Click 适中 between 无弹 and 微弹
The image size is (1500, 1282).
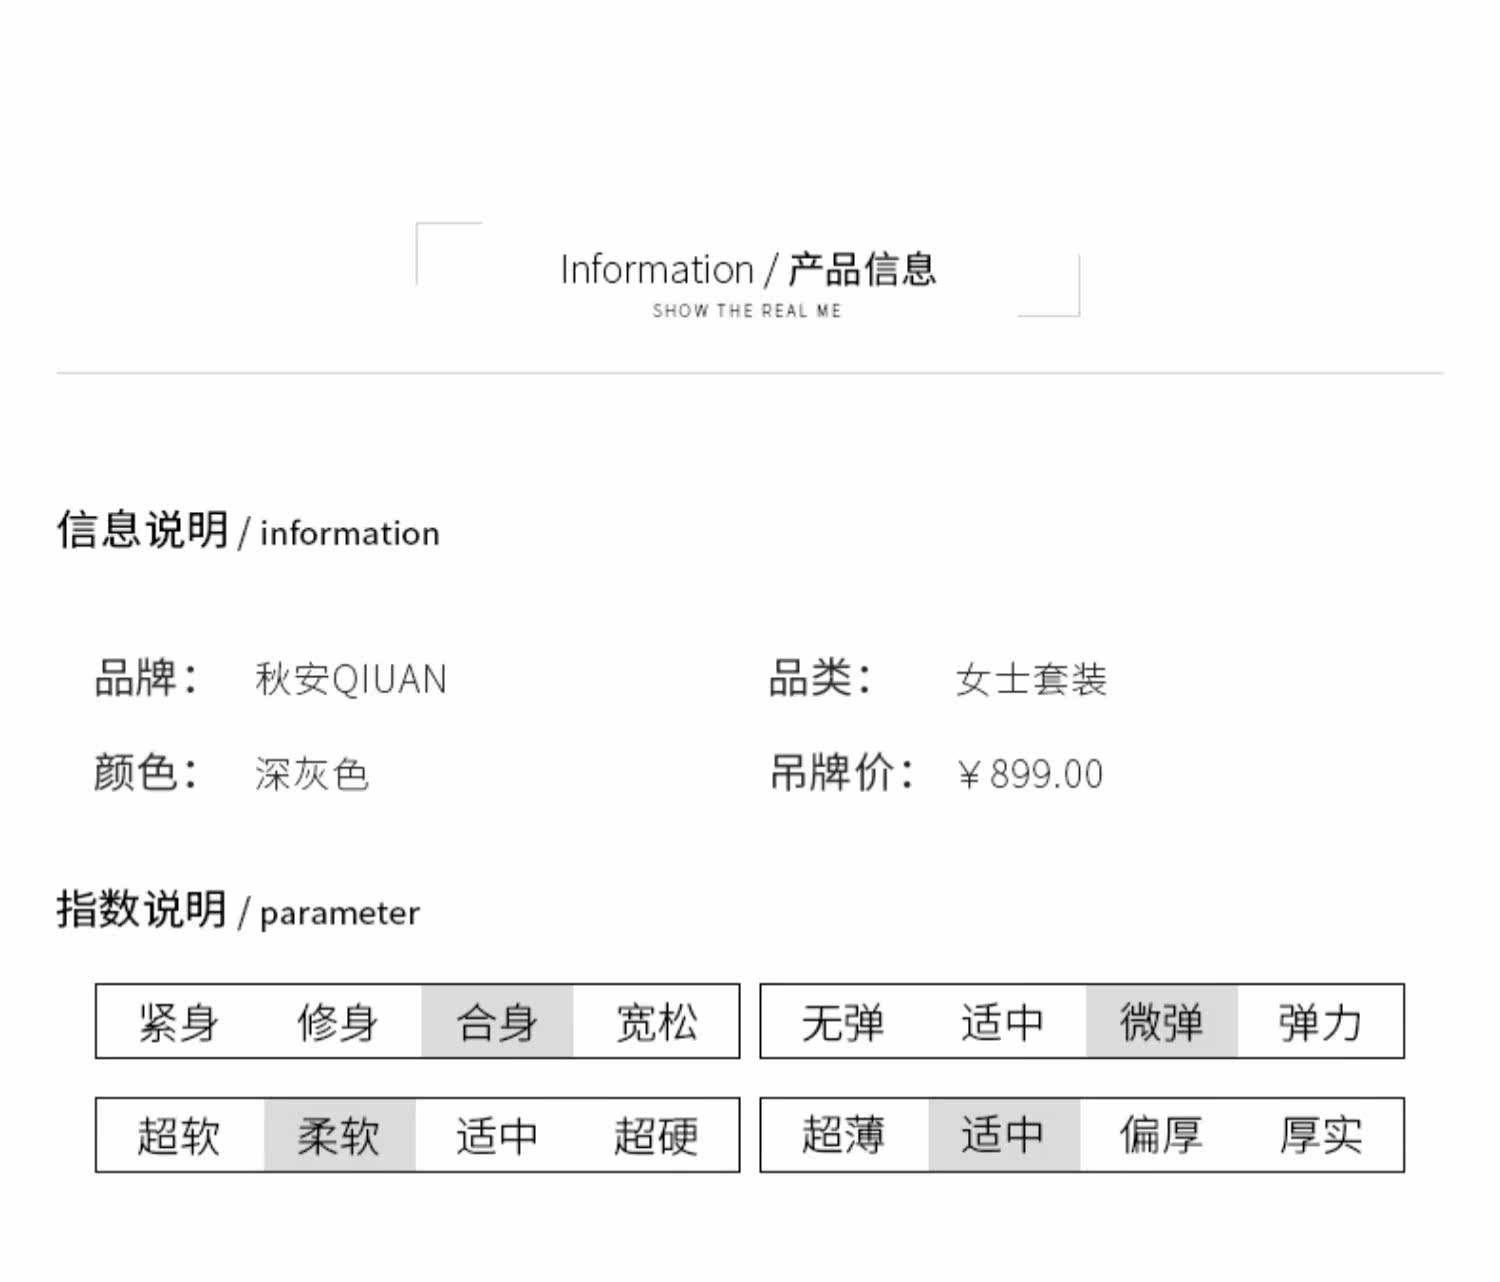pos(1002,1023)
